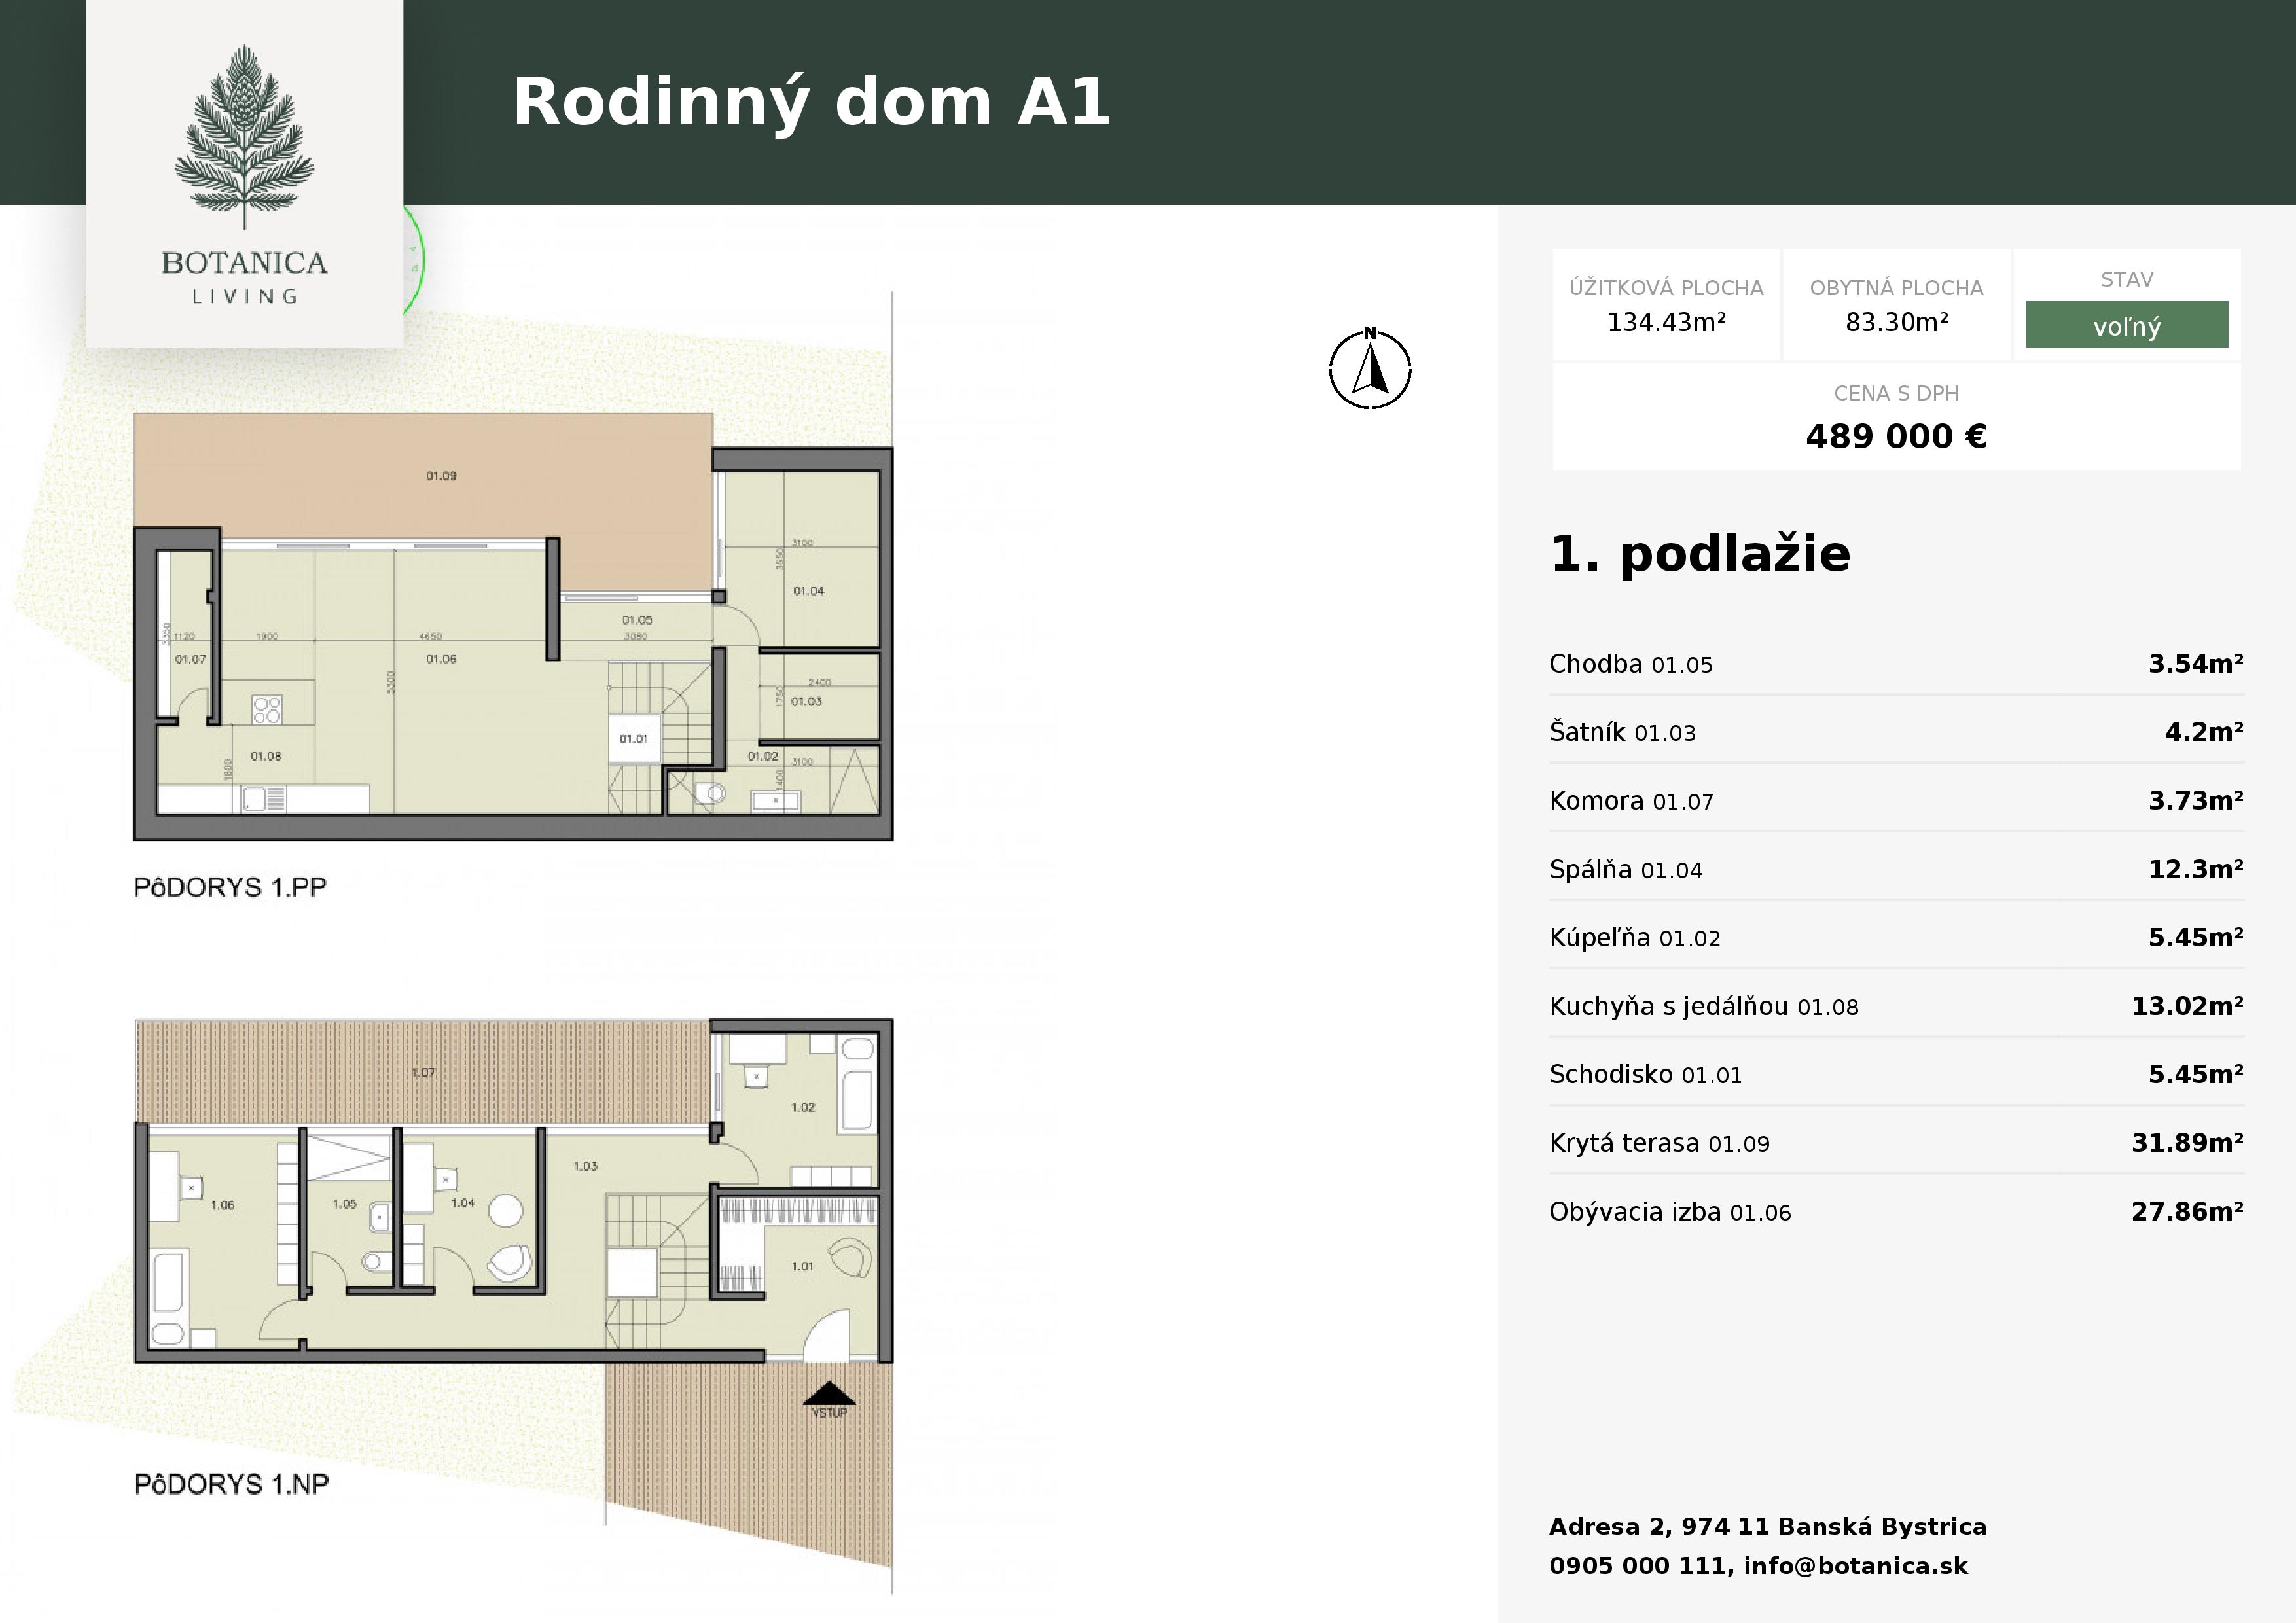This screenshot has height=1623, width=2296.
Task: Click the 31.89m² terrace area value
Action: 2187,1143
